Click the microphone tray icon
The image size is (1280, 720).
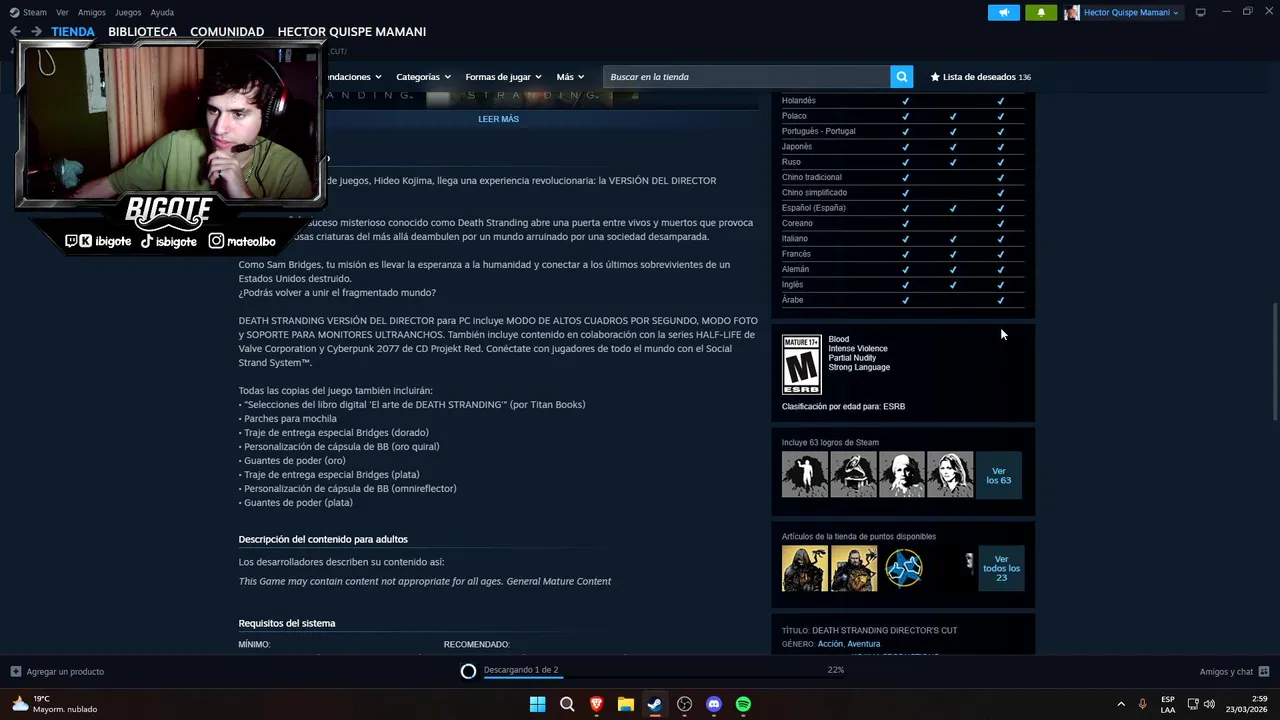pos(1142,704)
